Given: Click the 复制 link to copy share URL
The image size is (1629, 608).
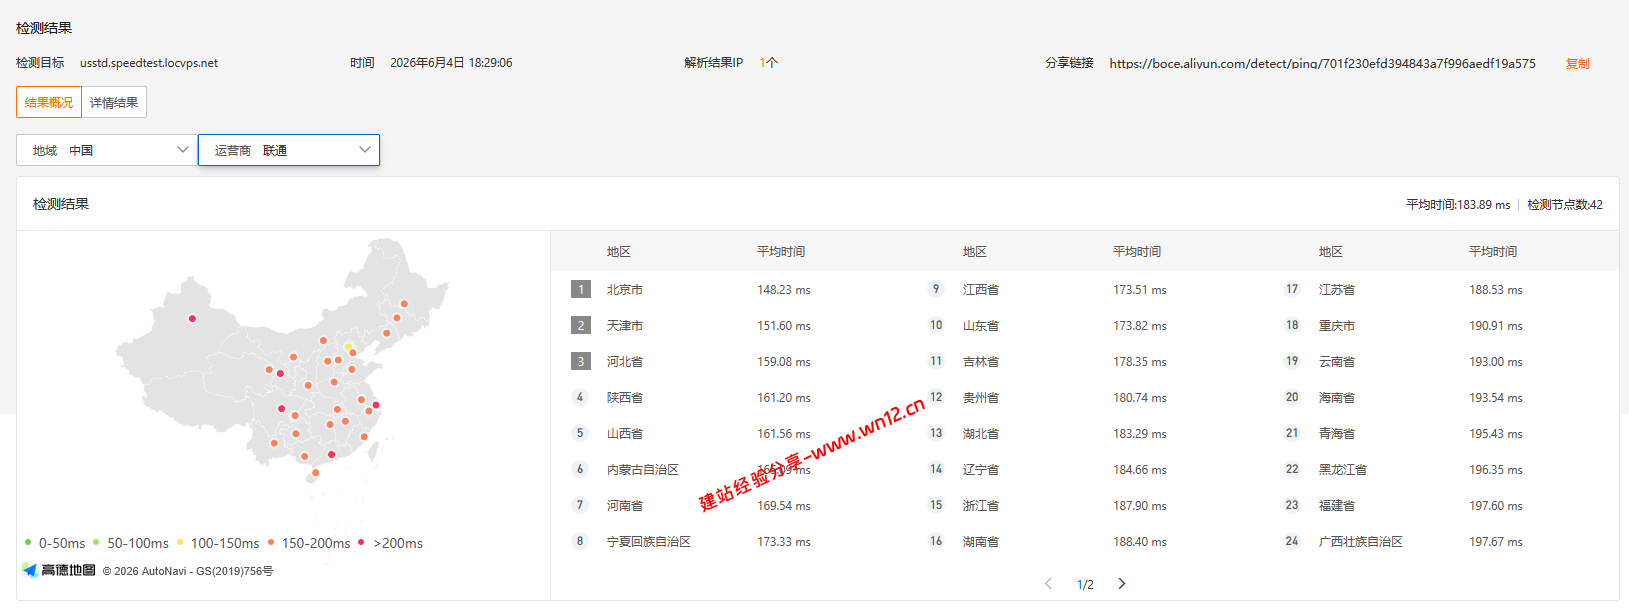Looking at the screenshot, I should 1577,63.
